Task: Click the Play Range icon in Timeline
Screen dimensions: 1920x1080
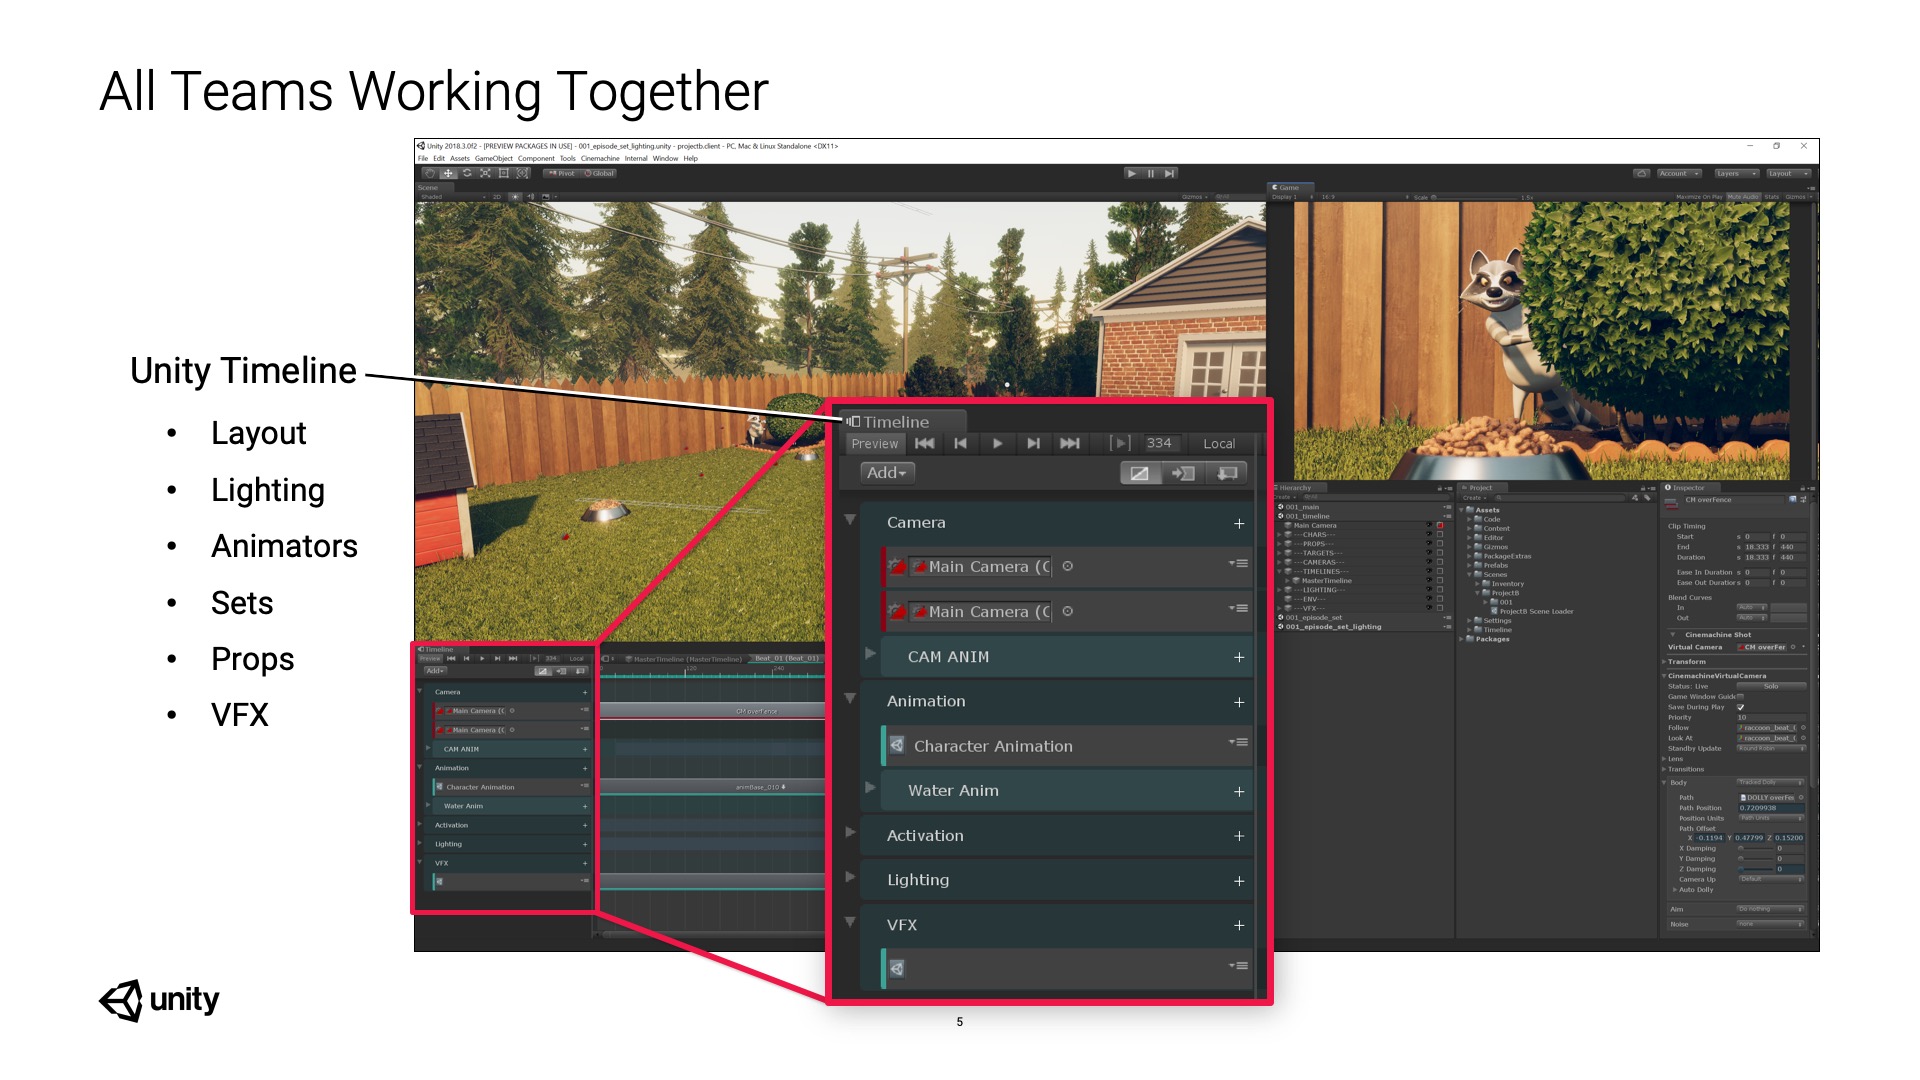Action: (x=1120, y=443)
